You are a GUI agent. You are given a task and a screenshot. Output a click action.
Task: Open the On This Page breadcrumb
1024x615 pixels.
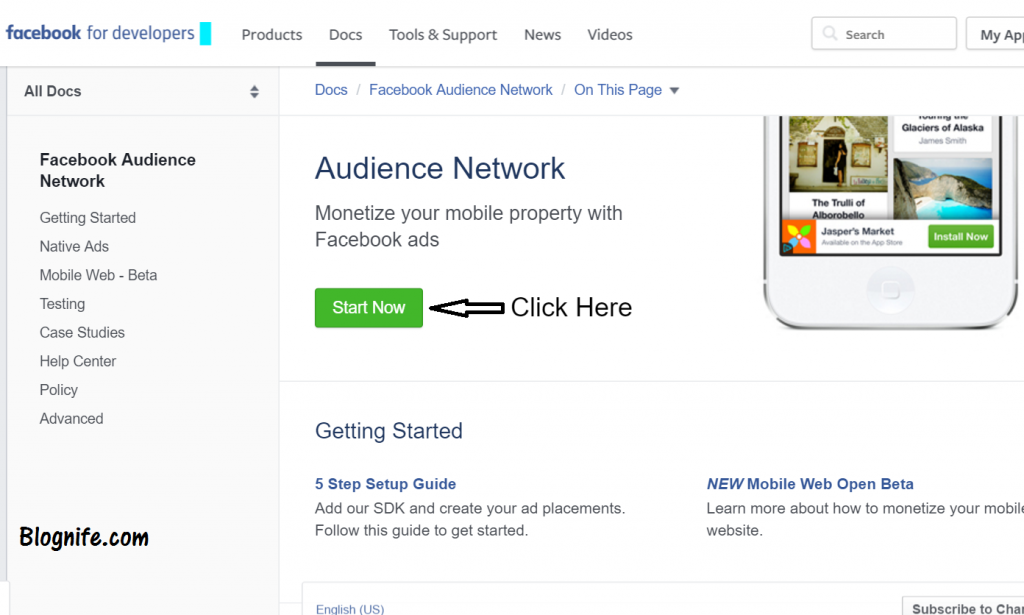coord(618,90)
